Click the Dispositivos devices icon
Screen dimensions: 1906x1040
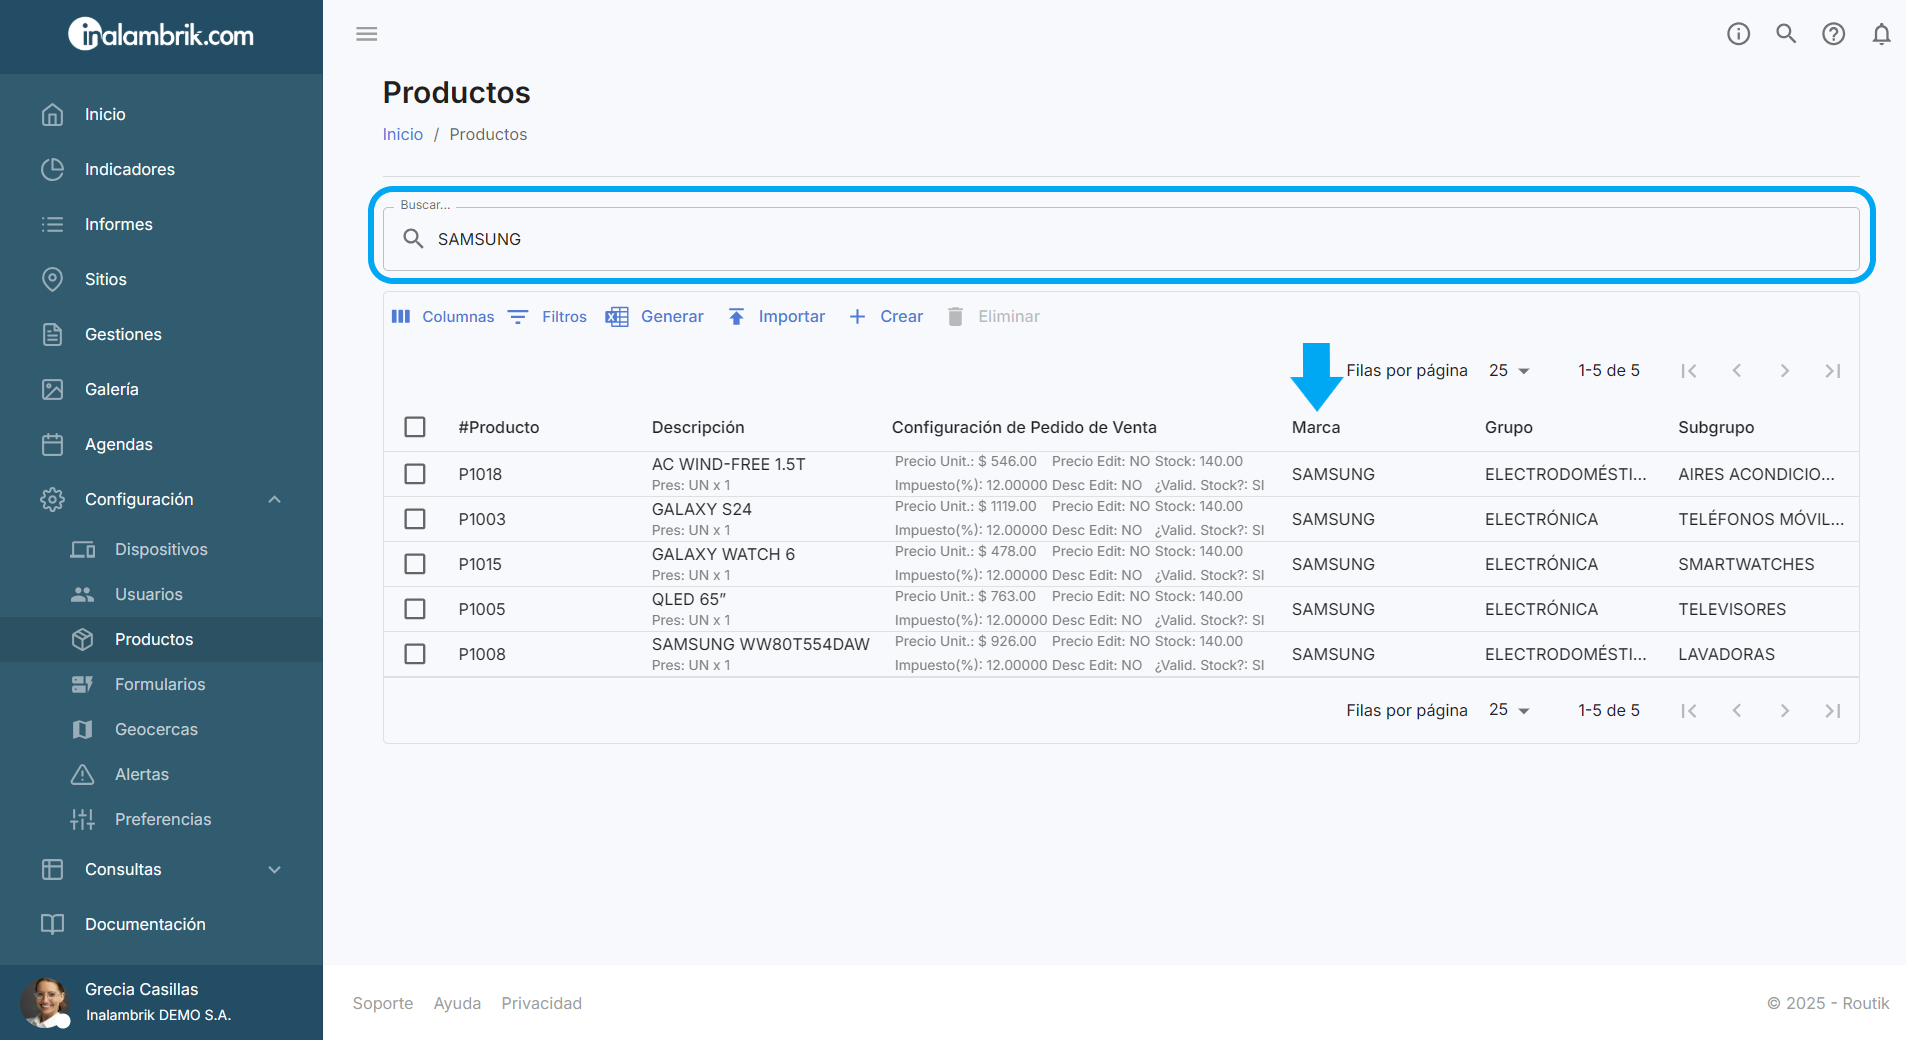click(83, 549)
